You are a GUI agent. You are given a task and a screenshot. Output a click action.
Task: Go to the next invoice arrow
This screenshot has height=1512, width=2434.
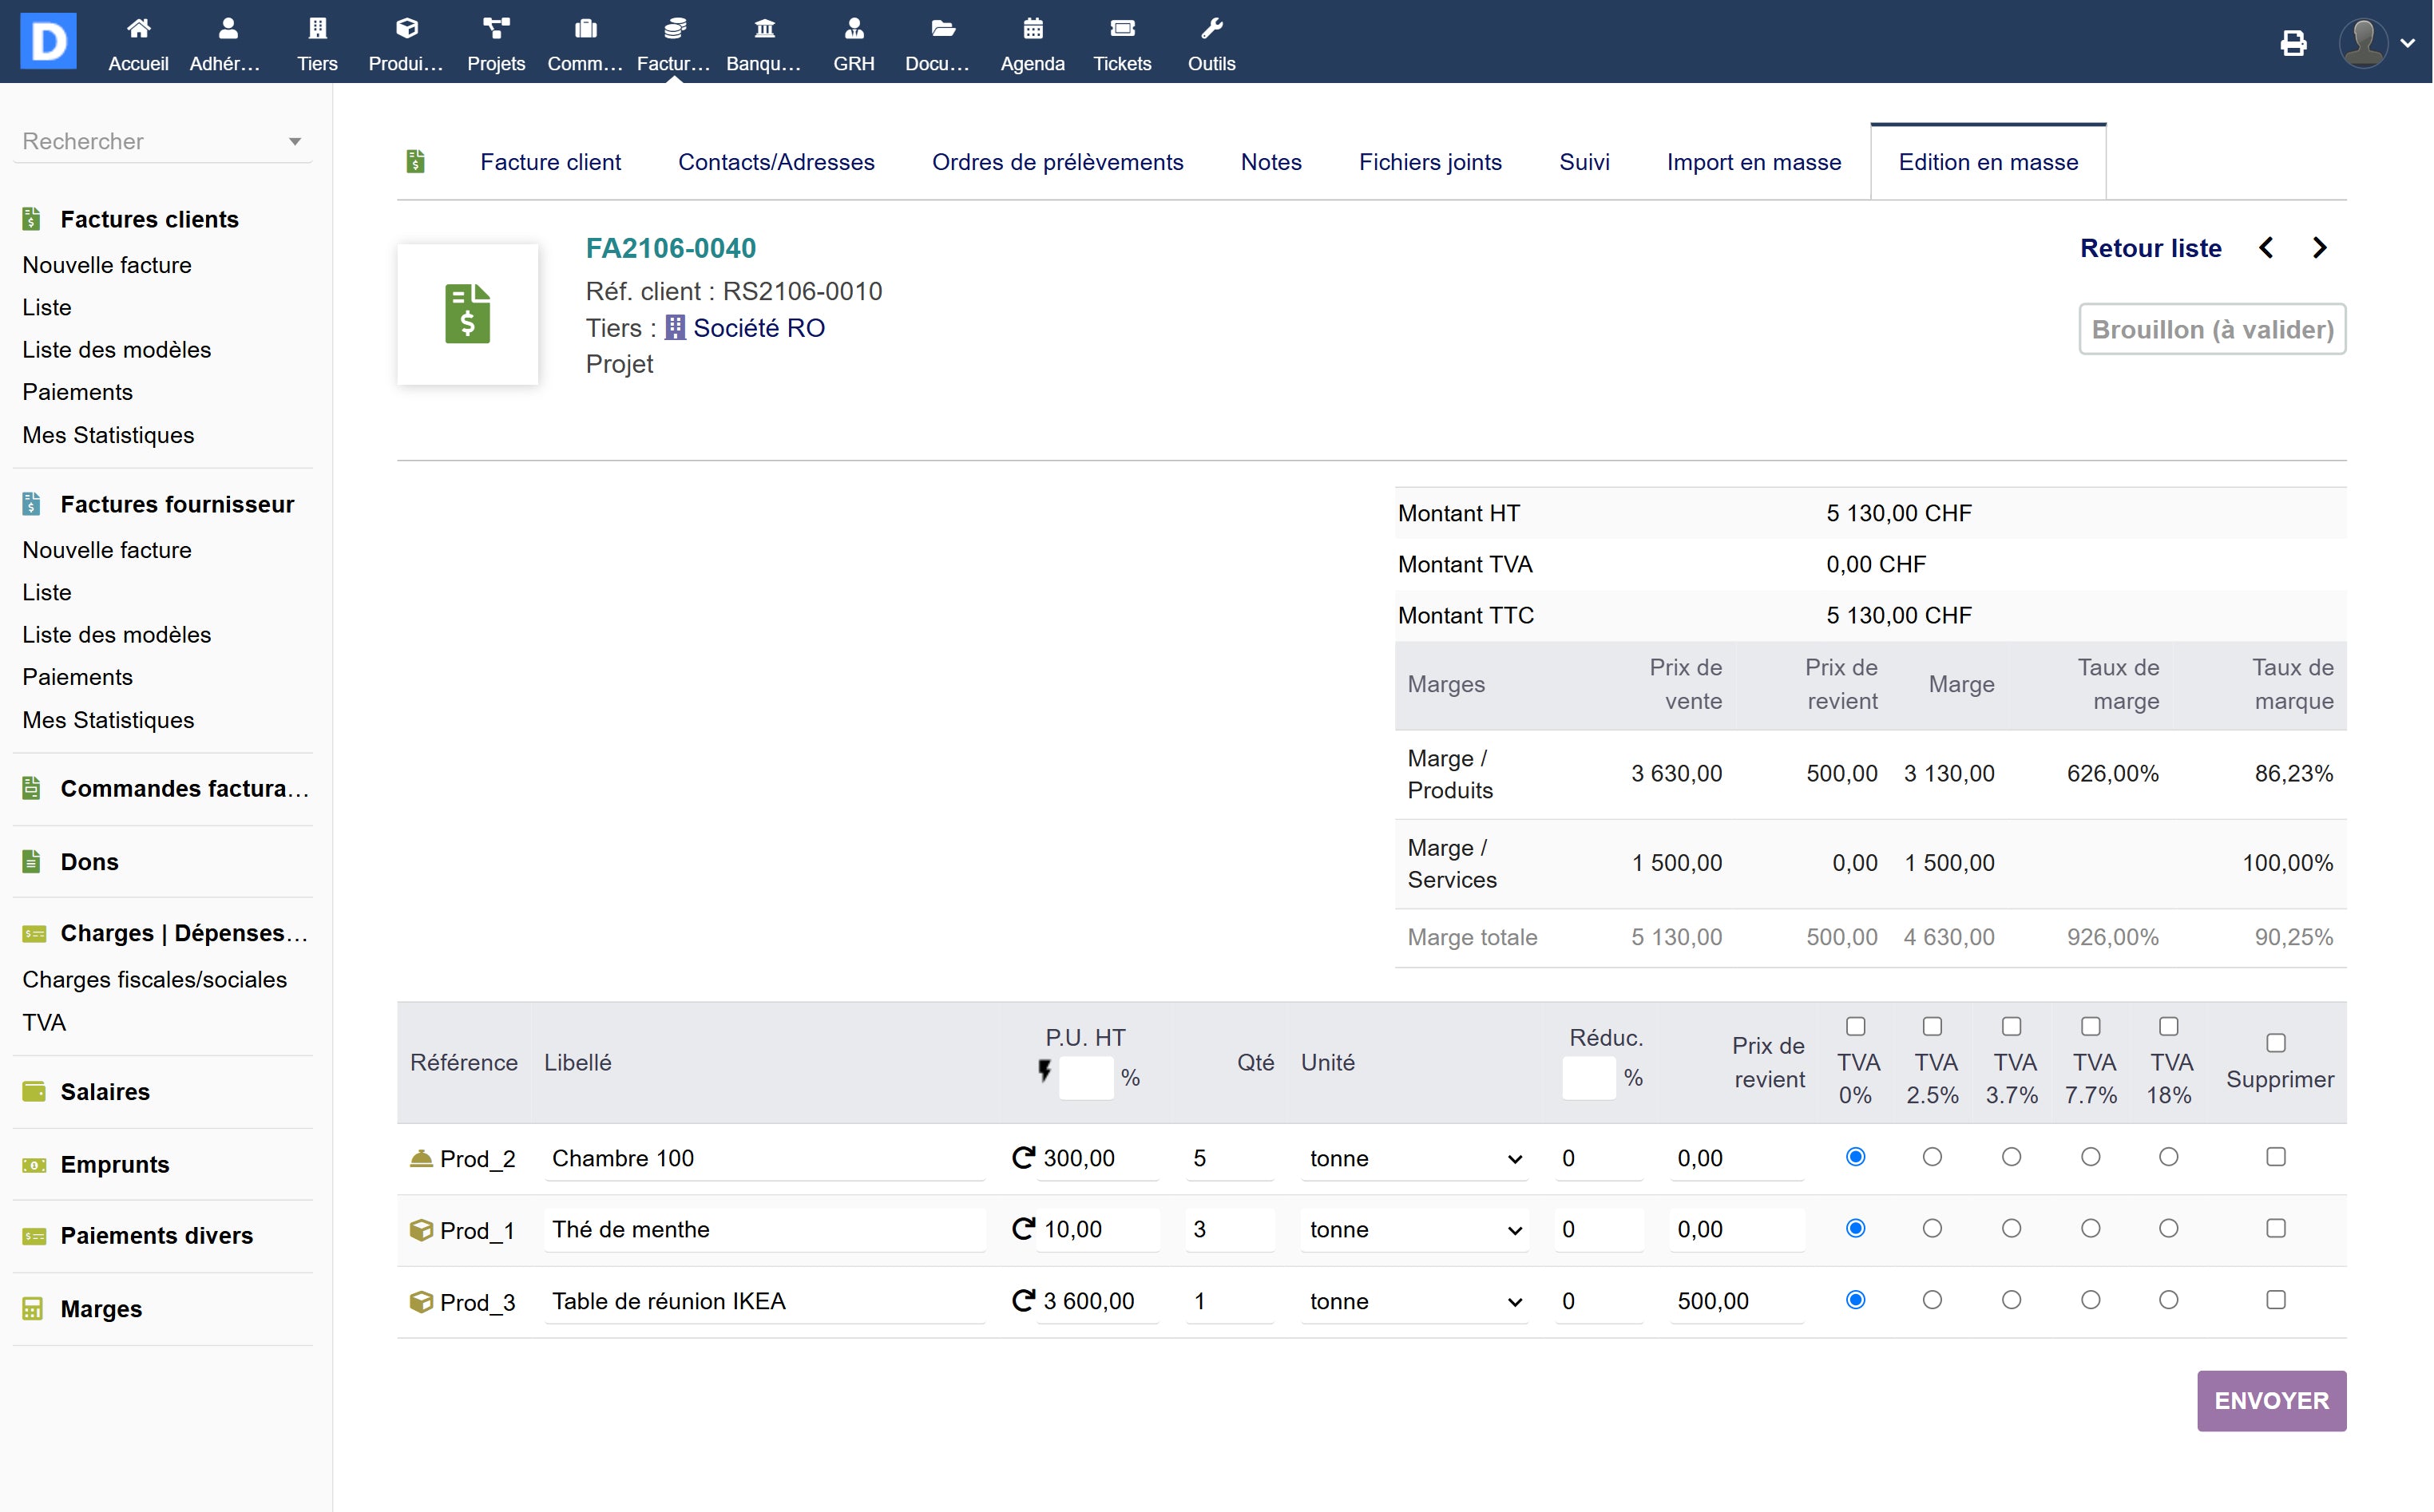pos(2319,248)
